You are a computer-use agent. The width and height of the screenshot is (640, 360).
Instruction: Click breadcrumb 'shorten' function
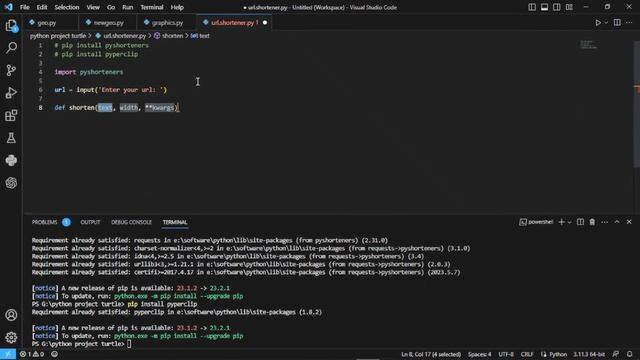click(172, 36)
